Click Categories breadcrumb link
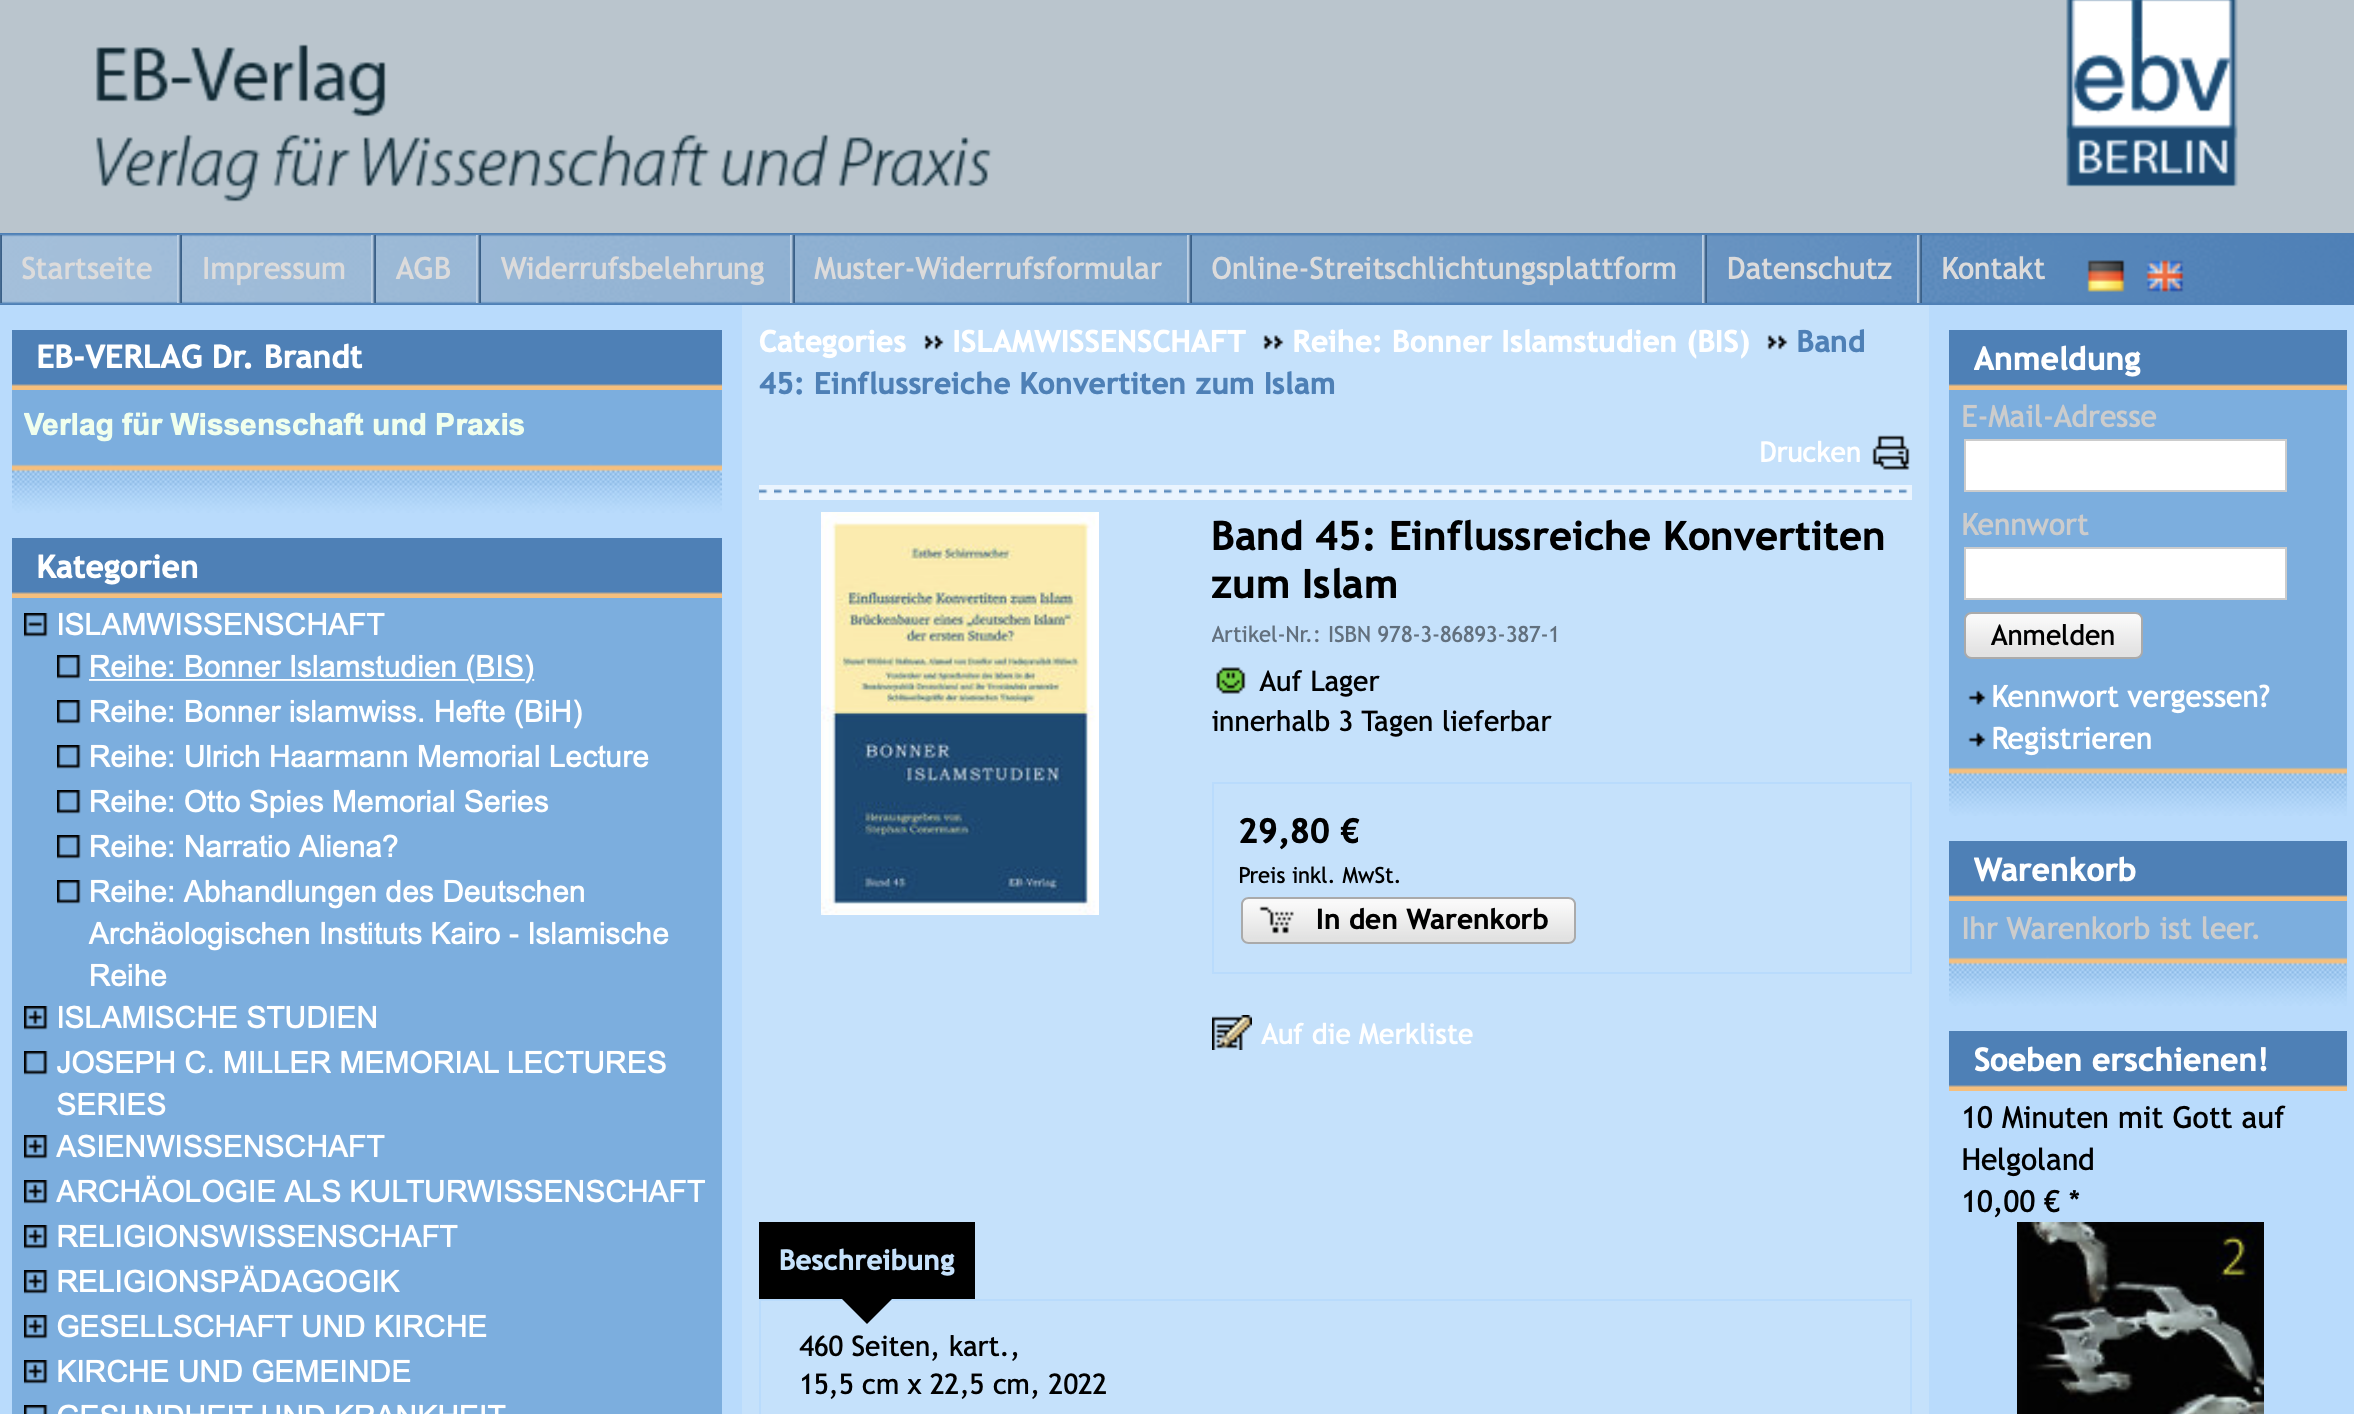 (x=832, y=342)
